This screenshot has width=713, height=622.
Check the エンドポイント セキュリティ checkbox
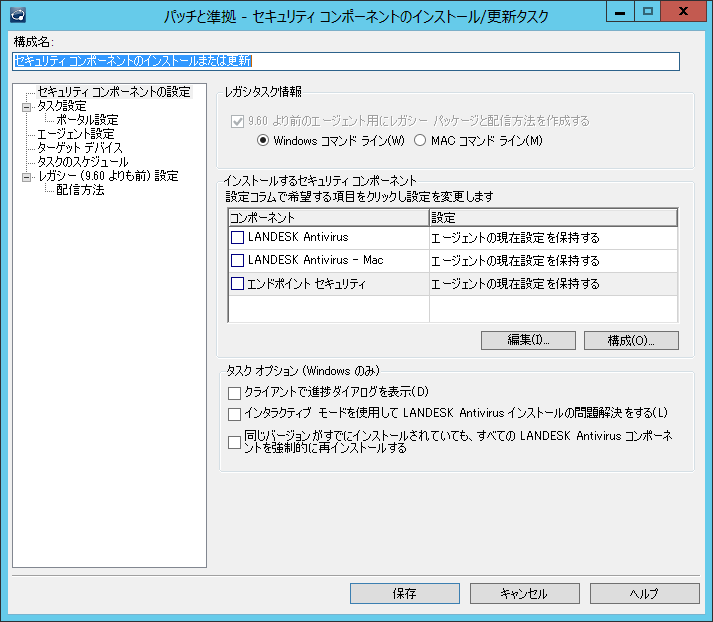click(x=237, y=284)
